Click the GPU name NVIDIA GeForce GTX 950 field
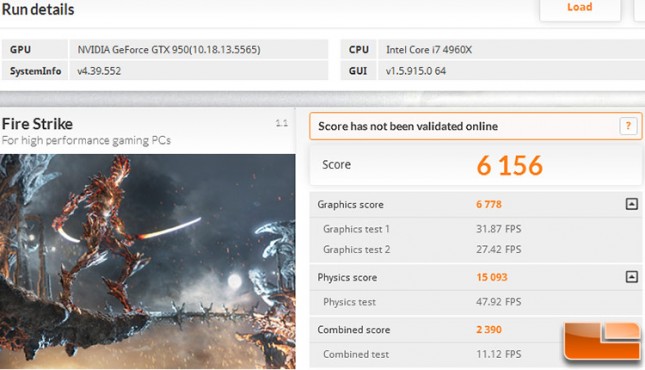This screenshot has height=370, width=645. 199,49
